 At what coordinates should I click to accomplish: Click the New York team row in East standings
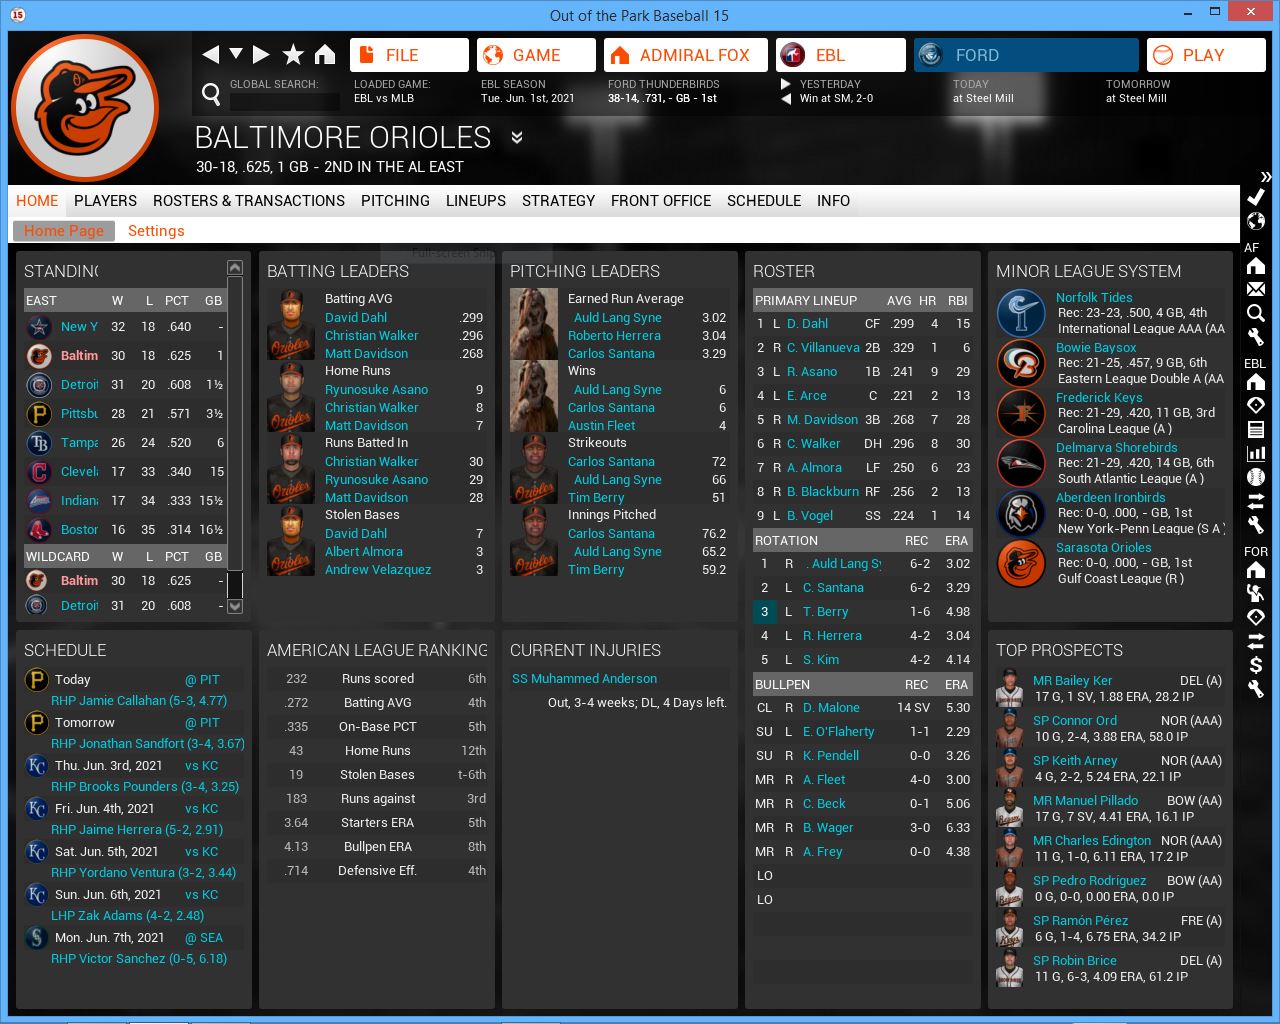[x=126, y=327]
